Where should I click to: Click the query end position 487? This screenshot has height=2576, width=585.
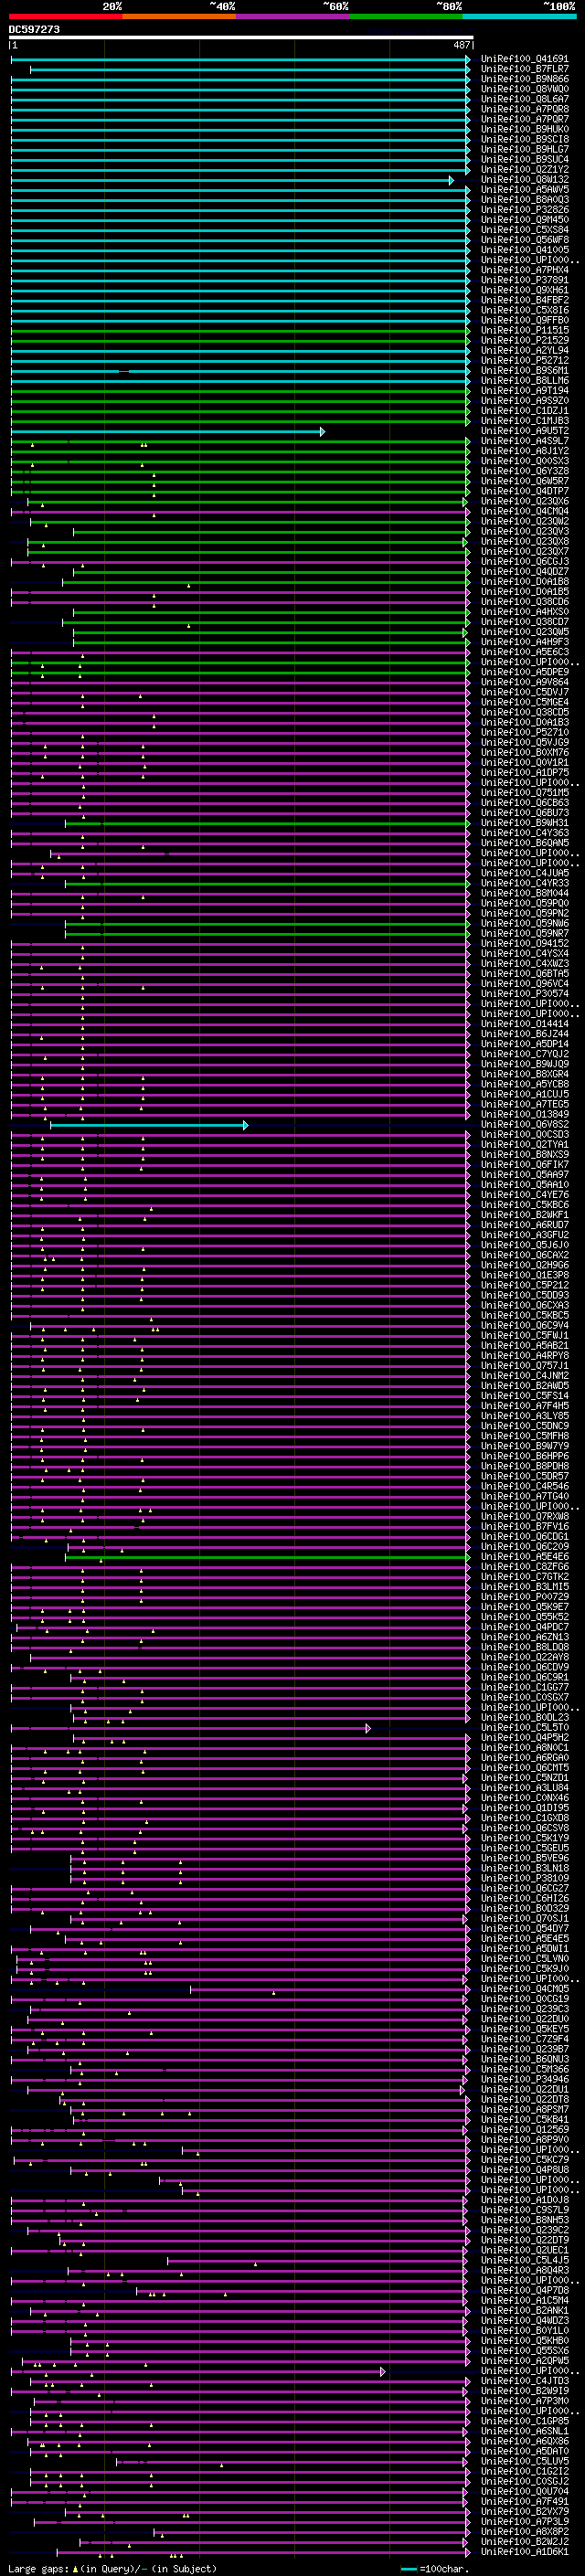coord(462,45)
